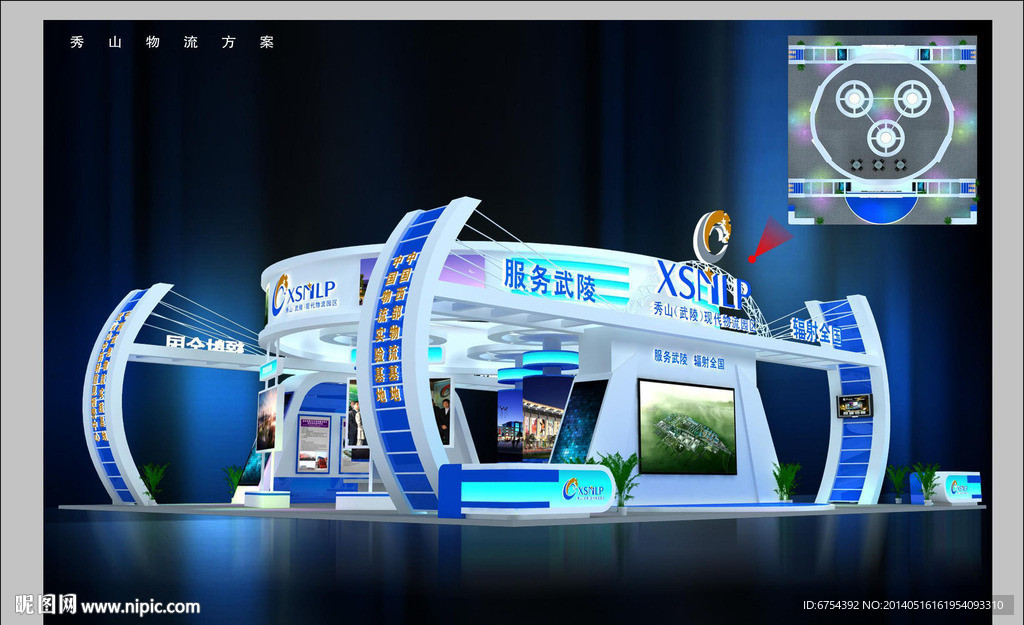Viewport: 1024px width, 625px height.
Task: Open the top-down floor plan thumbnail
Action: tap(882, 130)
